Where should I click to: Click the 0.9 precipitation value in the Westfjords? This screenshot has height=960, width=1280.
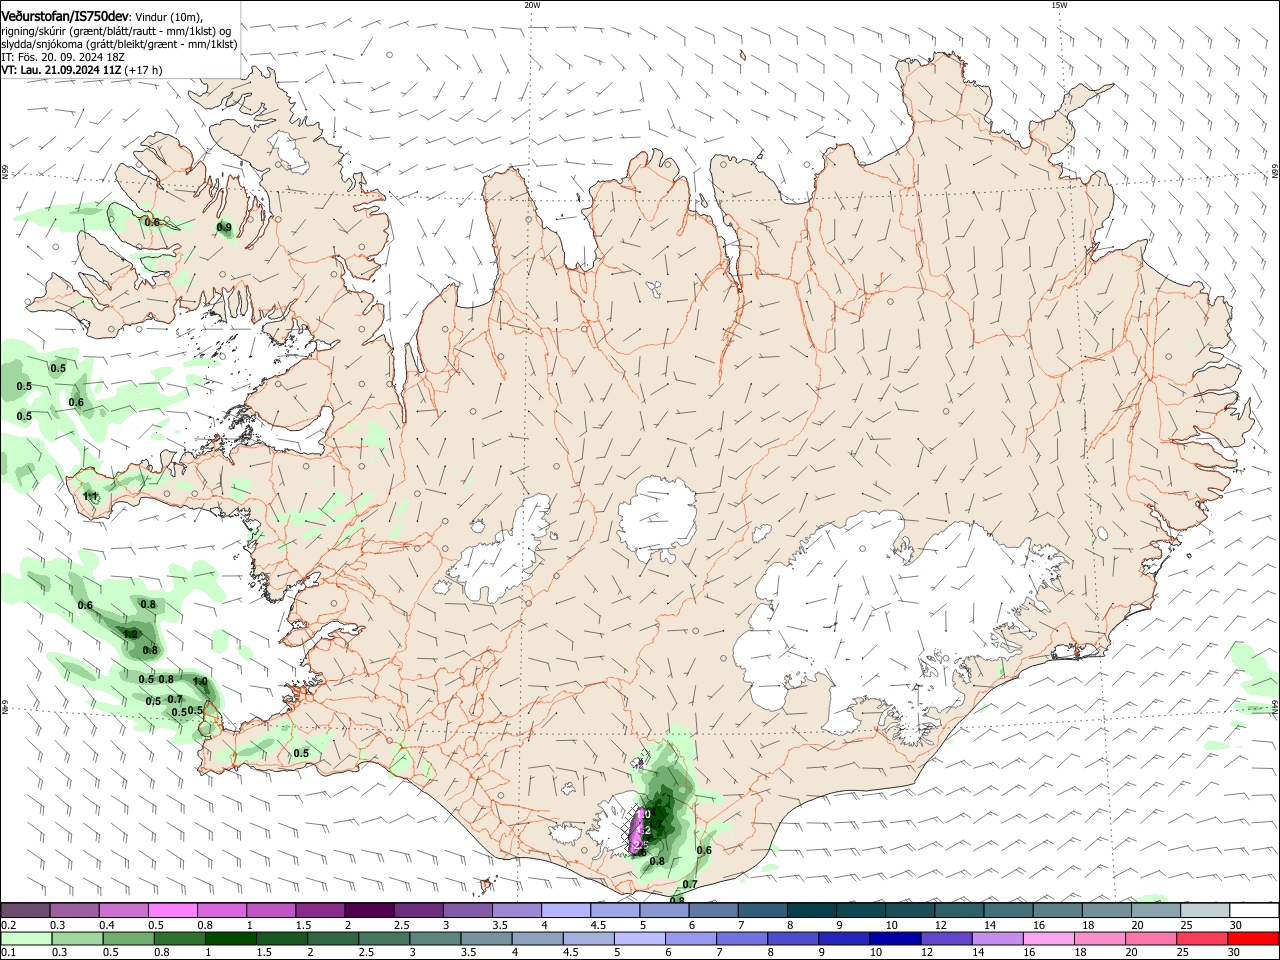pyautogui.click(x=224, y=228)
